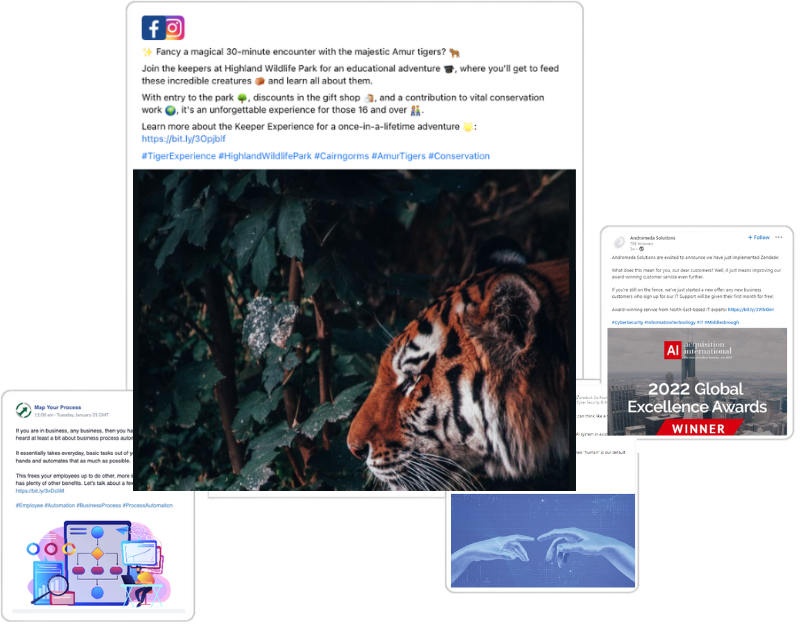
Task: Open the link in Map Your Process post
Action: [x=40, y=491]
